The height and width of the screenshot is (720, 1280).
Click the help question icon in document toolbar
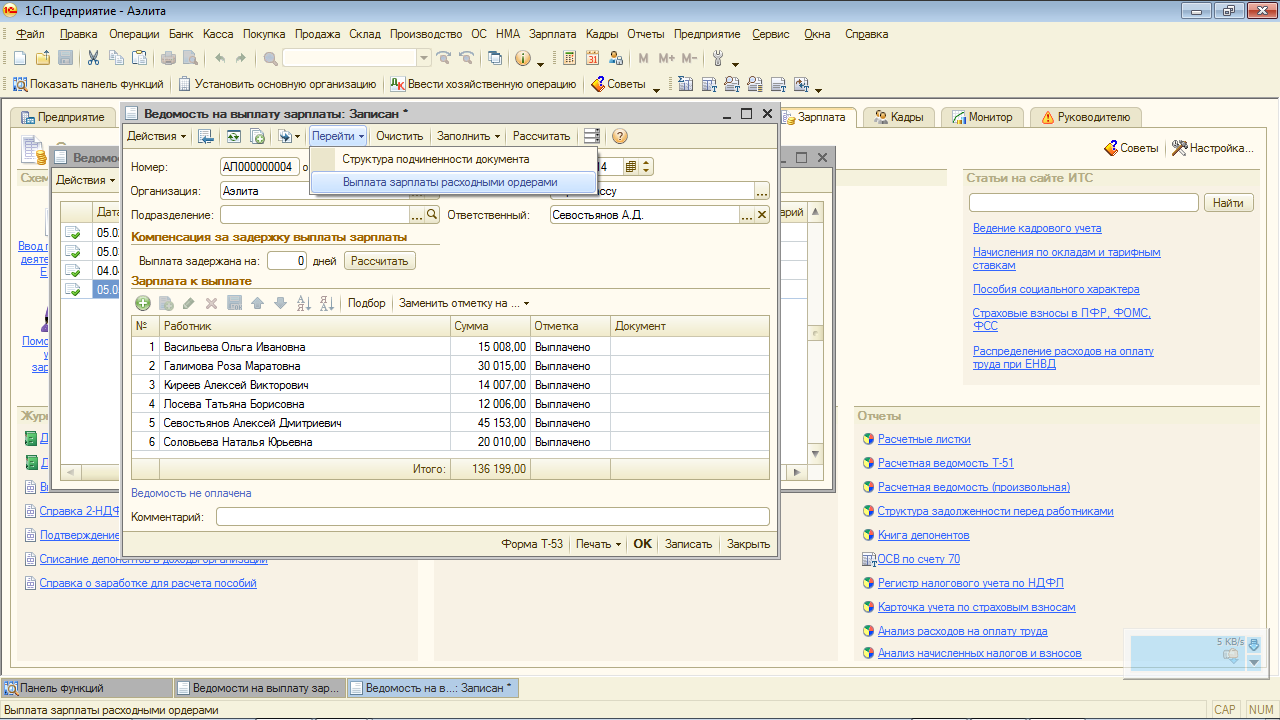(x=620, y=136)
